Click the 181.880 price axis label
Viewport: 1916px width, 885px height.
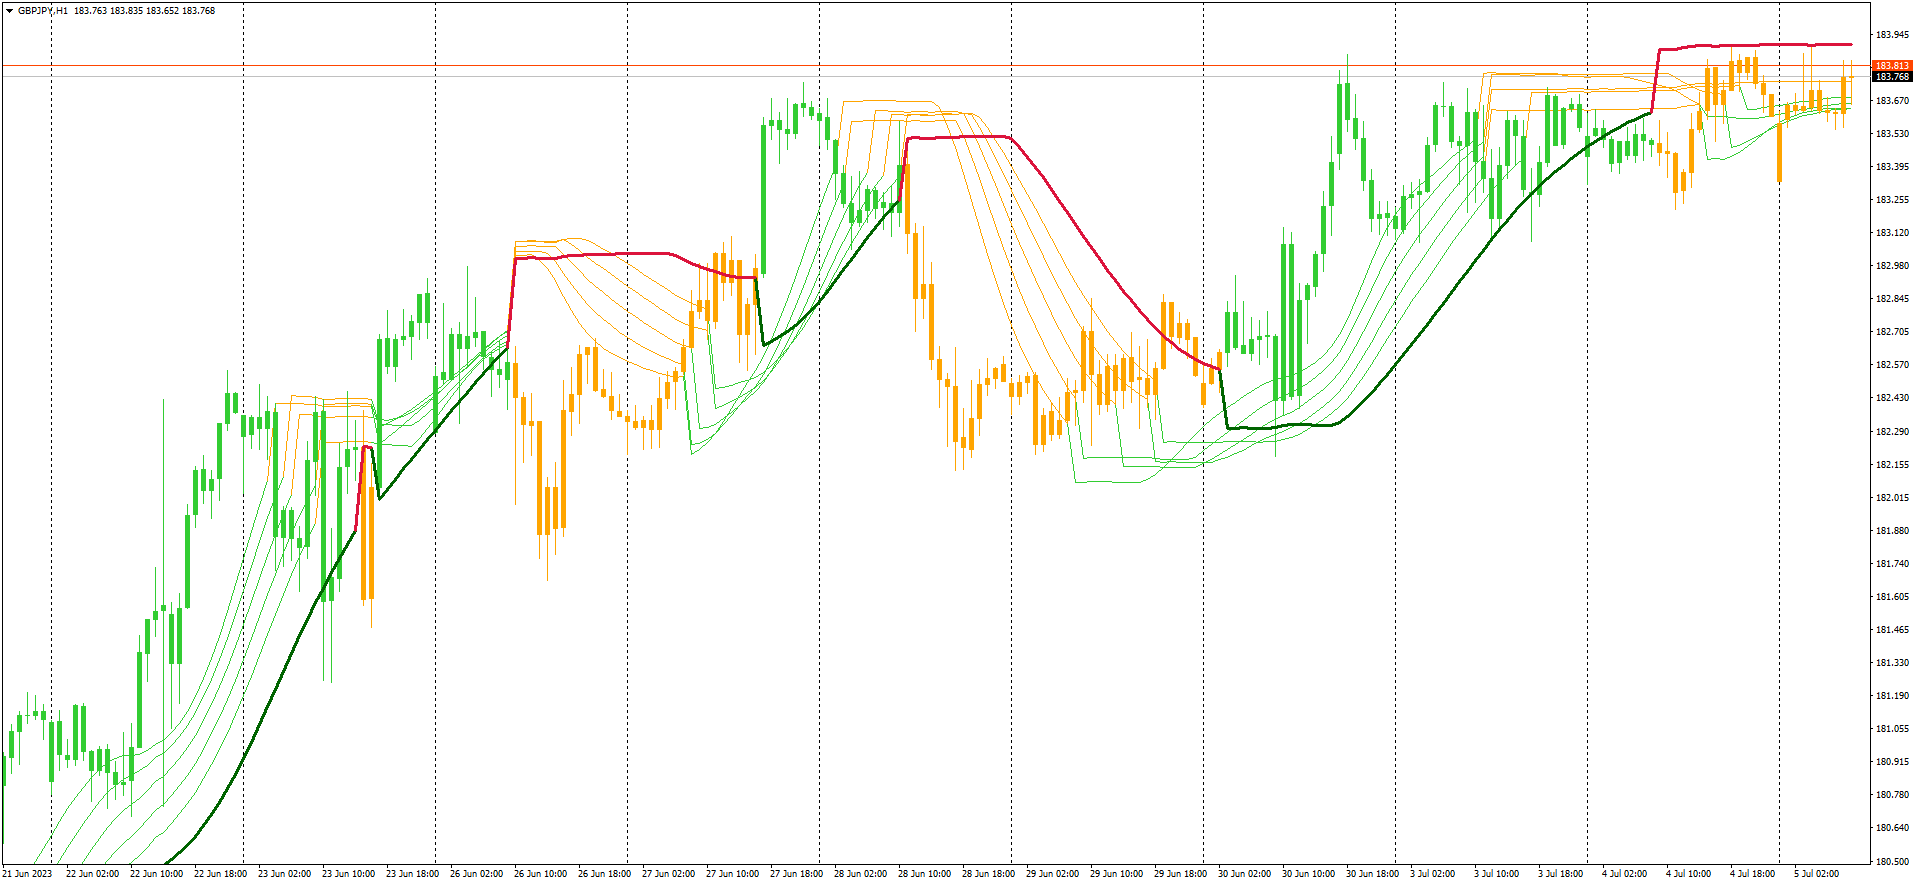point(1892,531)
